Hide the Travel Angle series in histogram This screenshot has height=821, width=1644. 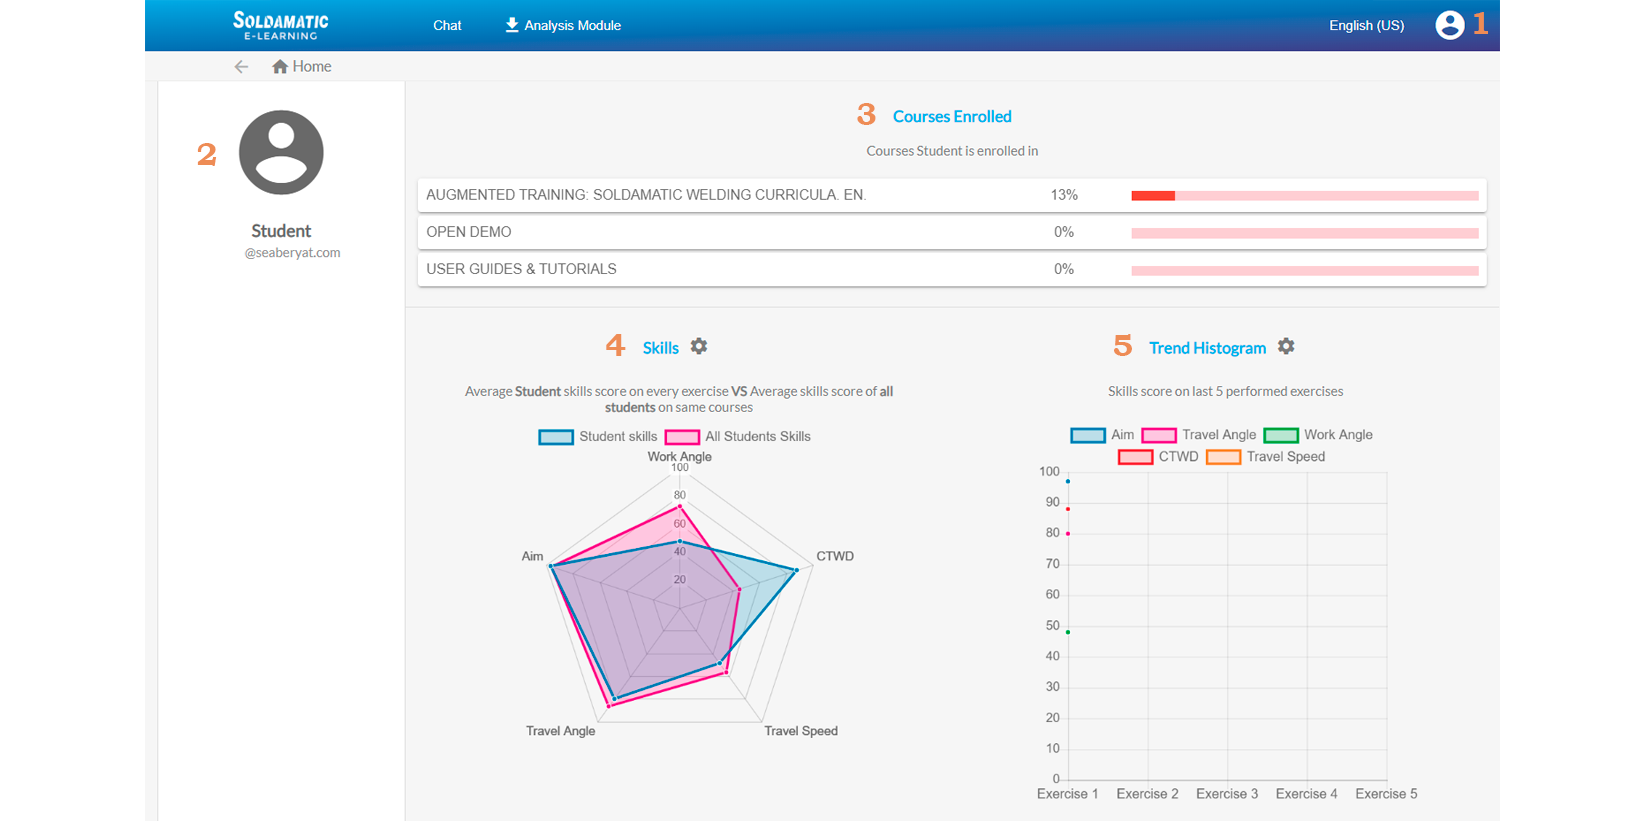coord(1199,435)
